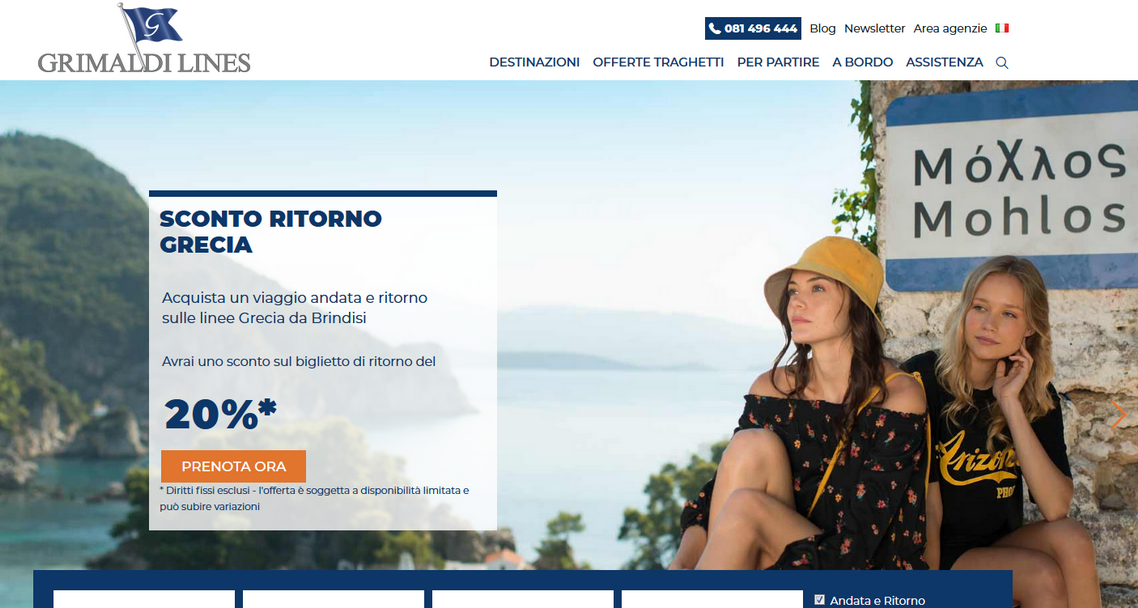This screenshot has height=608, width=1138.
Task: Open the Offerte Traghetti menu
Action: click(658, 62)
